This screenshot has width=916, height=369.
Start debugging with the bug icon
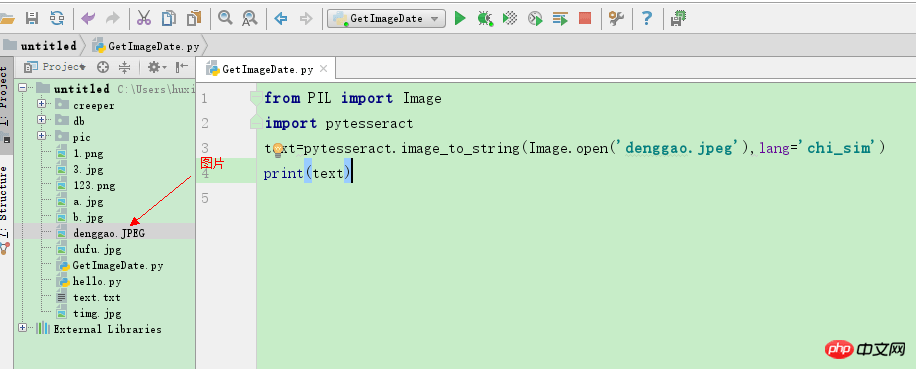coord(485,19)
